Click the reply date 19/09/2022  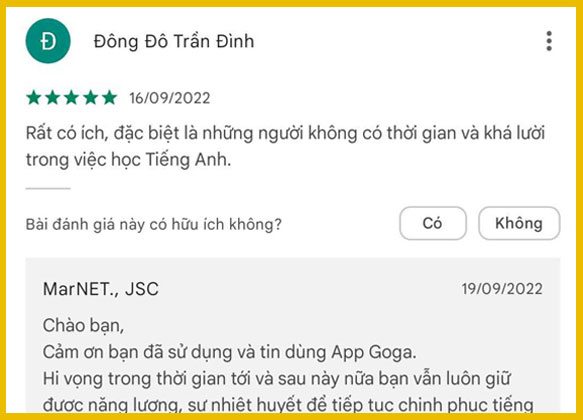coord(502,289)
